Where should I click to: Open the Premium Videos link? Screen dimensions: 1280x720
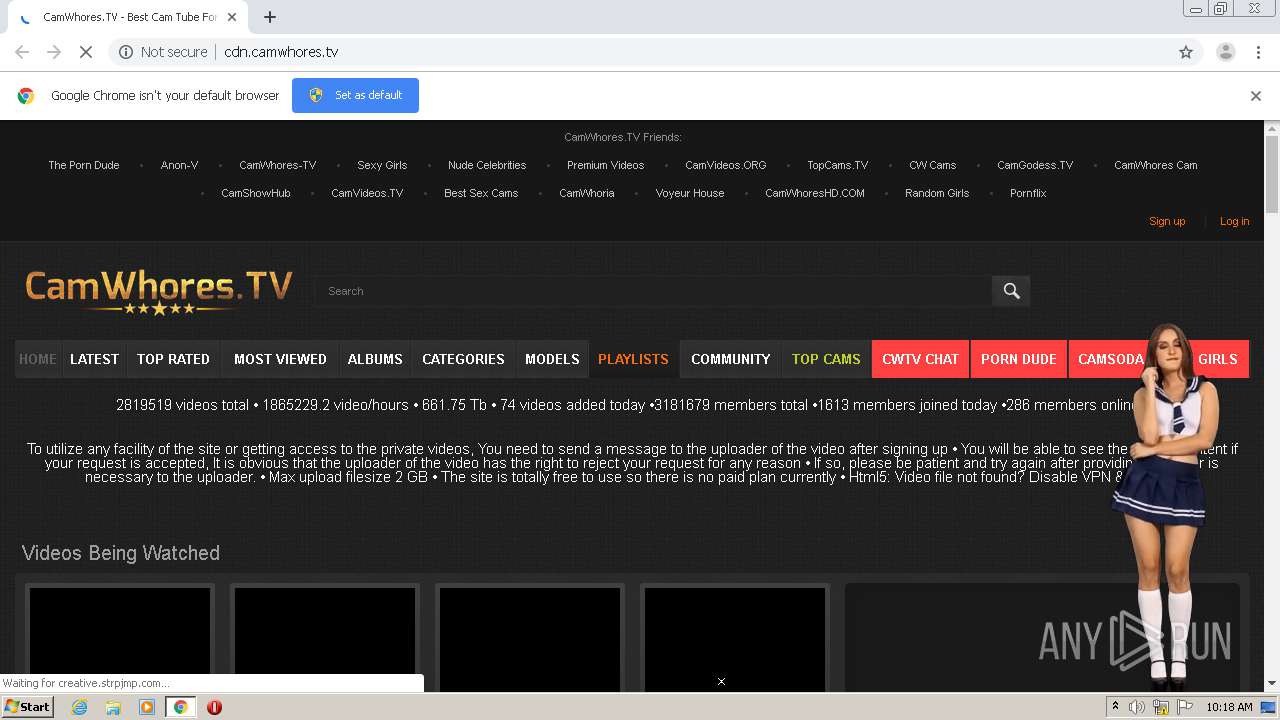605,165
